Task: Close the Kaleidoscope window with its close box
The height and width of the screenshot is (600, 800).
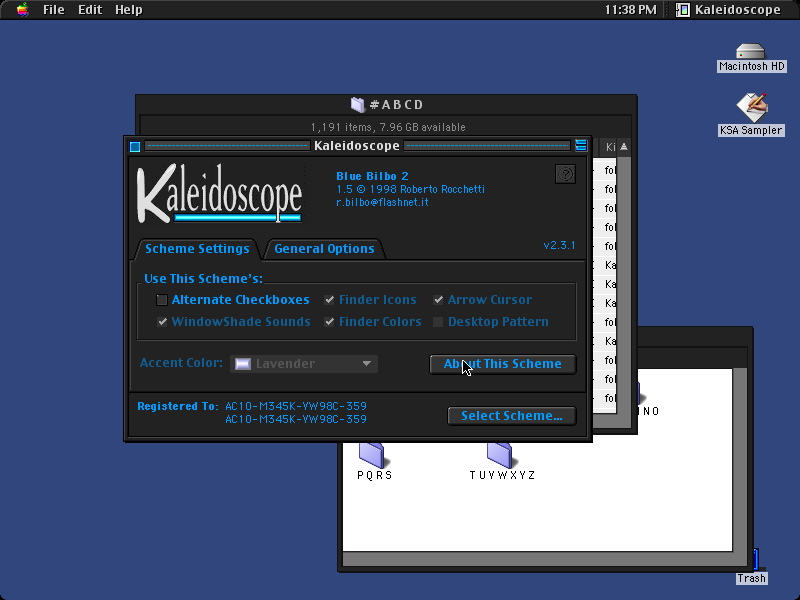Action: pos(135,147)
